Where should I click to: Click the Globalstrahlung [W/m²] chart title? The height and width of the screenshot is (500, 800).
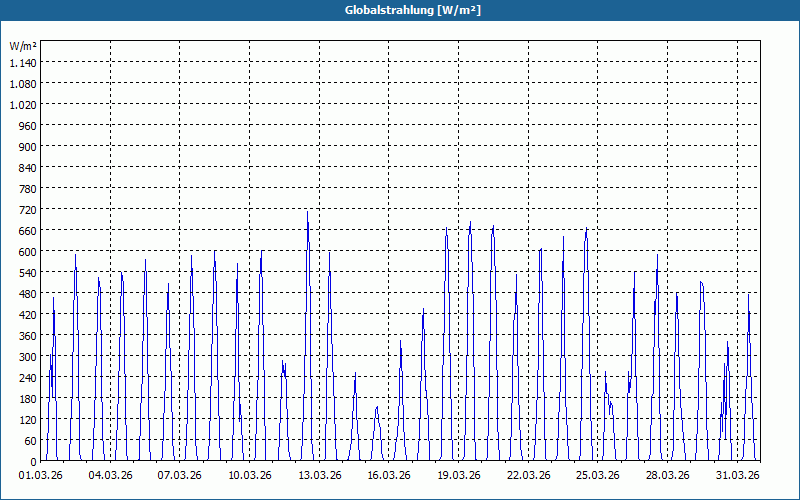pos(413,10)
